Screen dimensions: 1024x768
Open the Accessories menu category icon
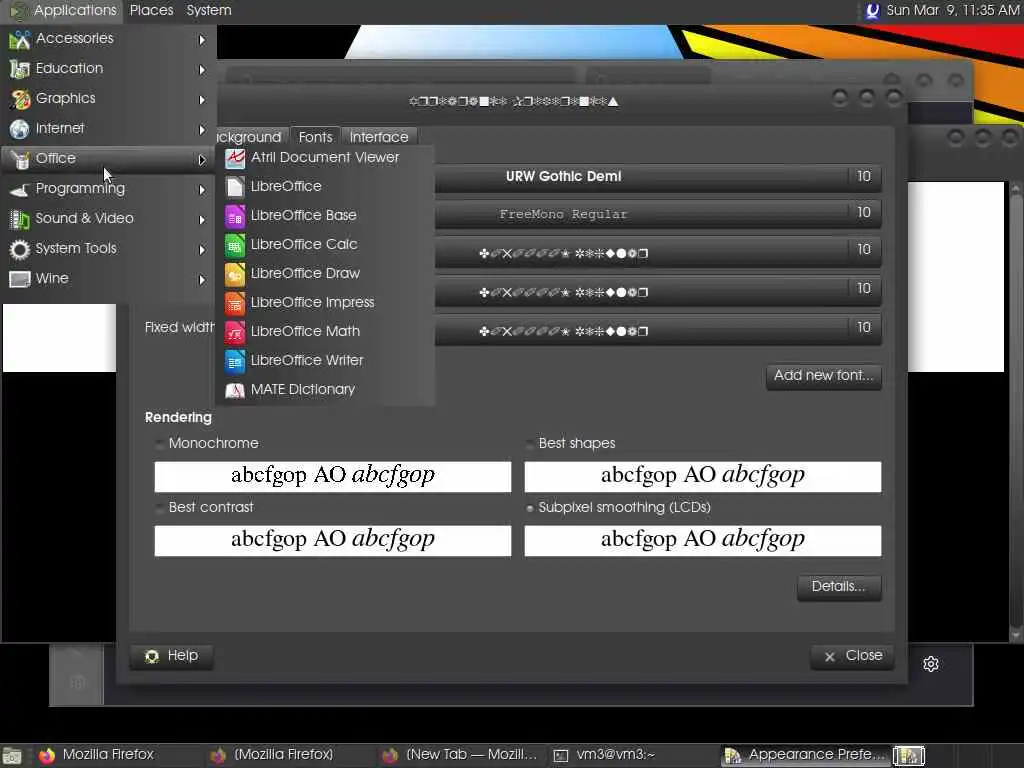pyautogui.click(x=20, y=40)
